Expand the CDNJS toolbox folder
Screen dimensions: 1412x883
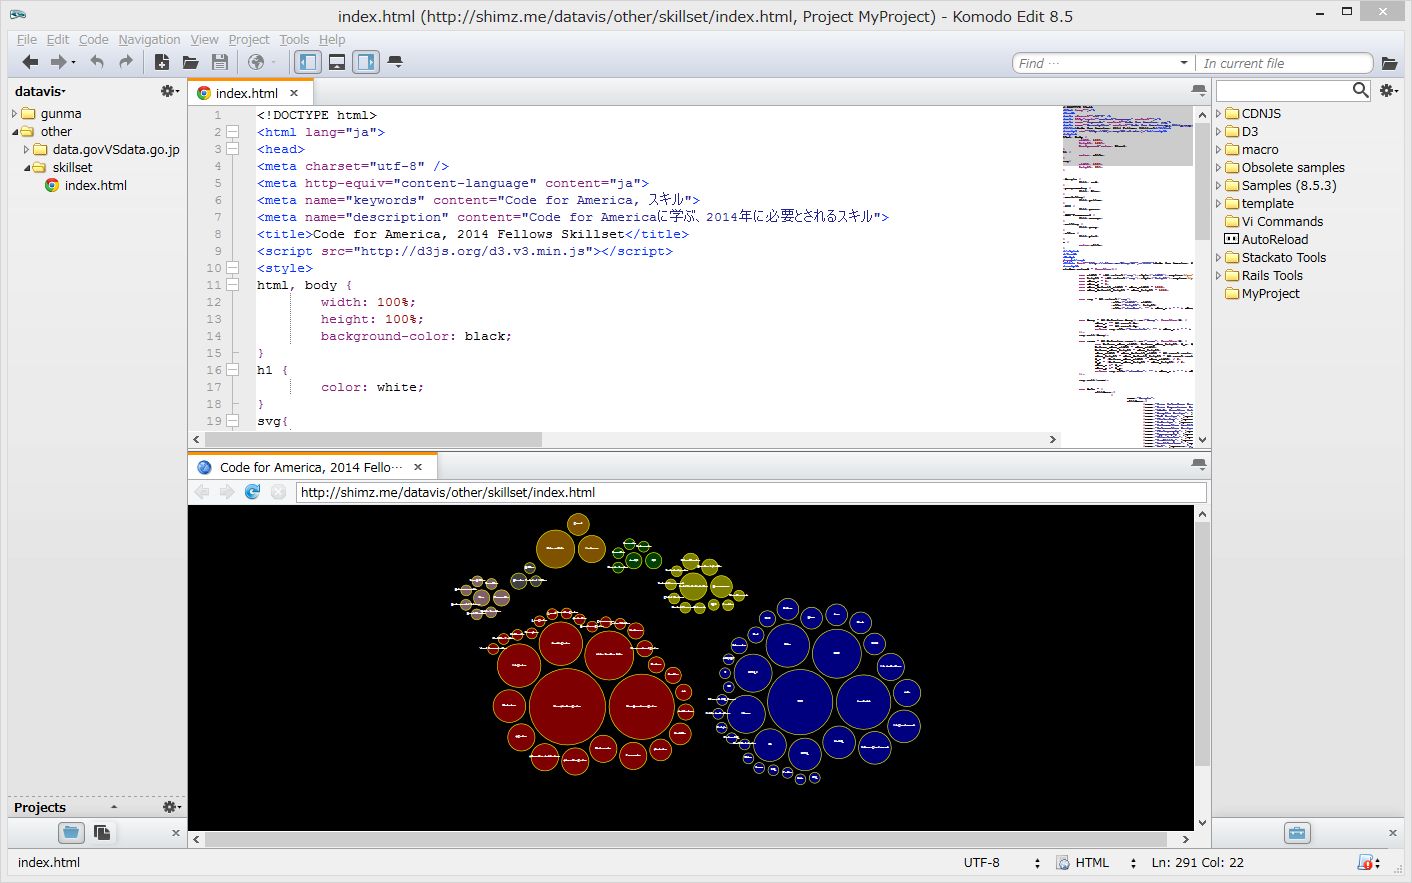click(x=1219, y=114)
